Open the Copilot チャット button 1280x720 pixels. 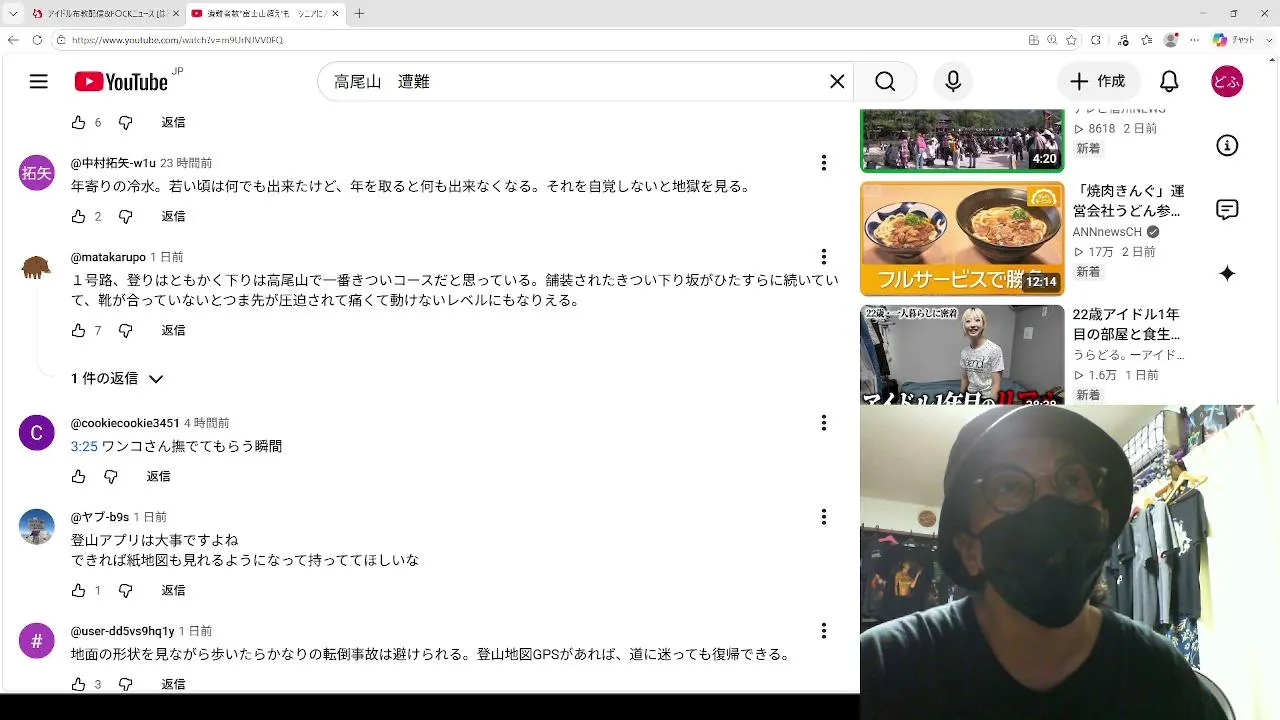(1234, 40)
